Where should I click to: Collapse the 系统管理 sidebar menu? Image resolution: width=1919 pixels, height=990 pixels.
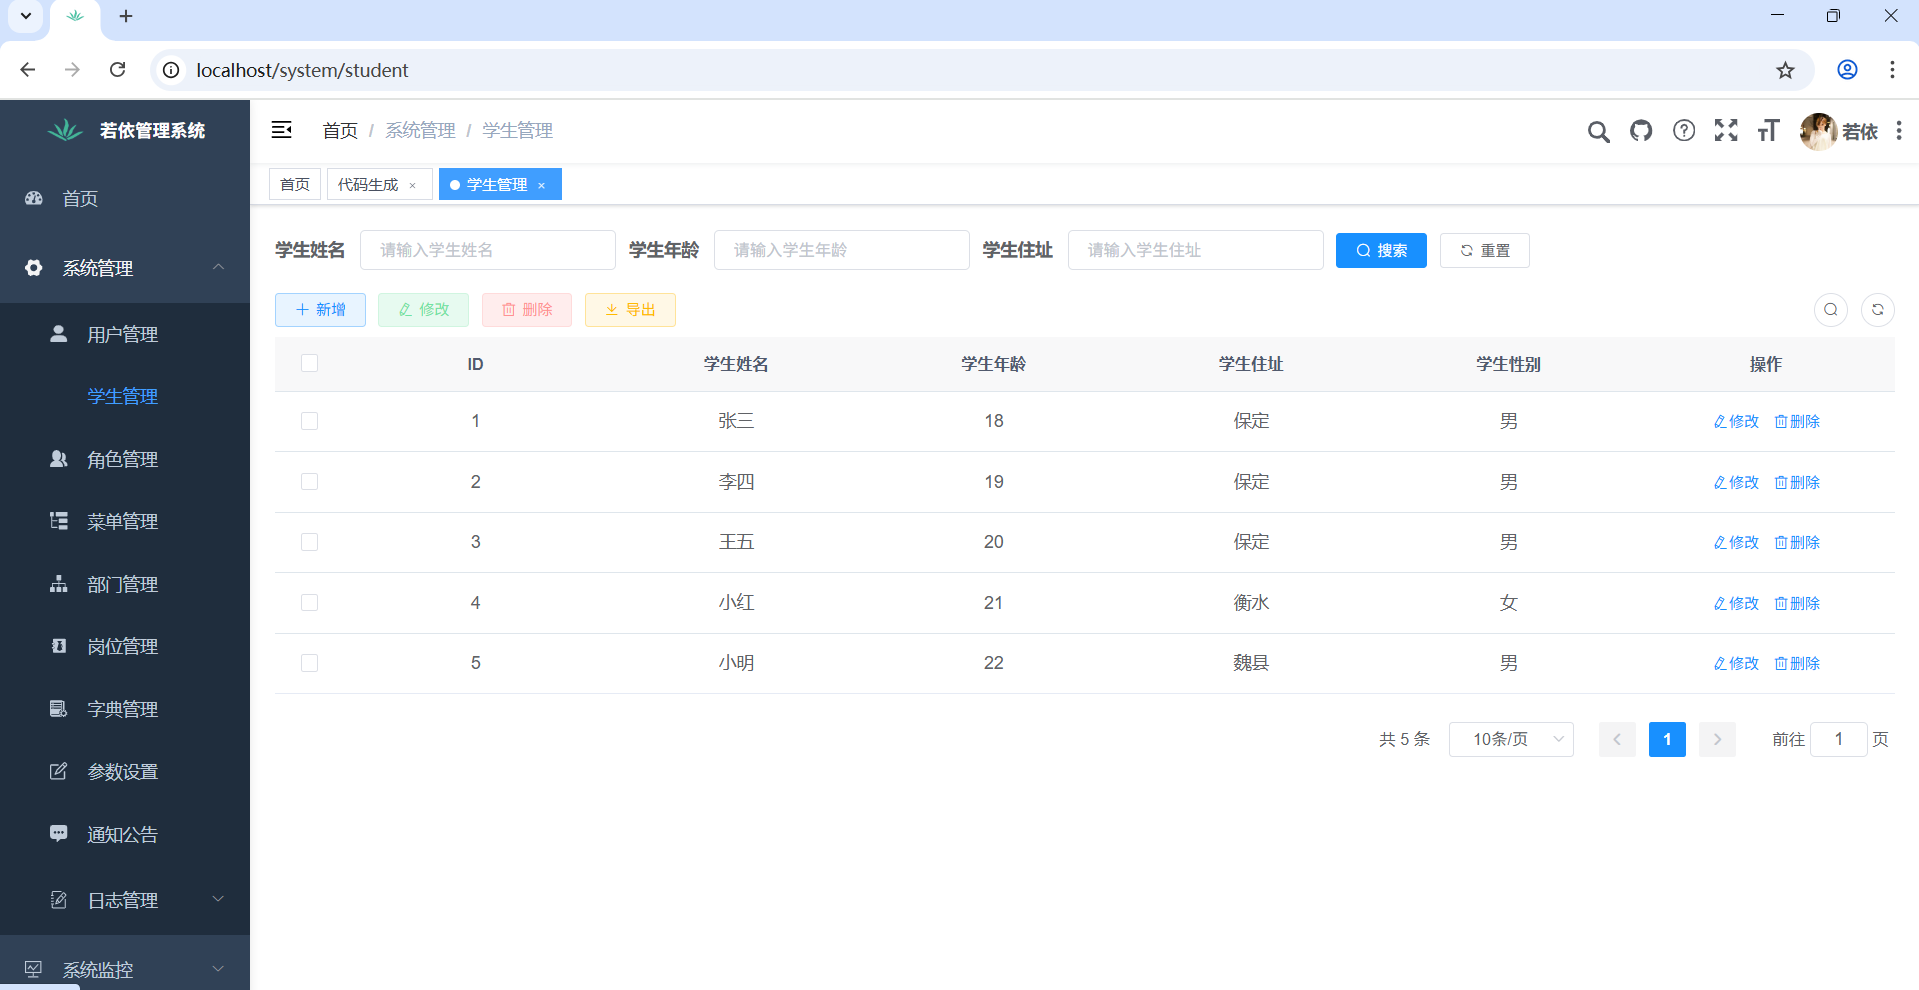[125, 268]
